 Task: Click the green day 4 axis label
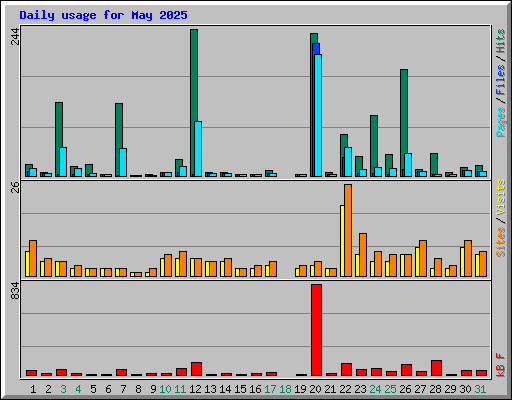[78, 389]
